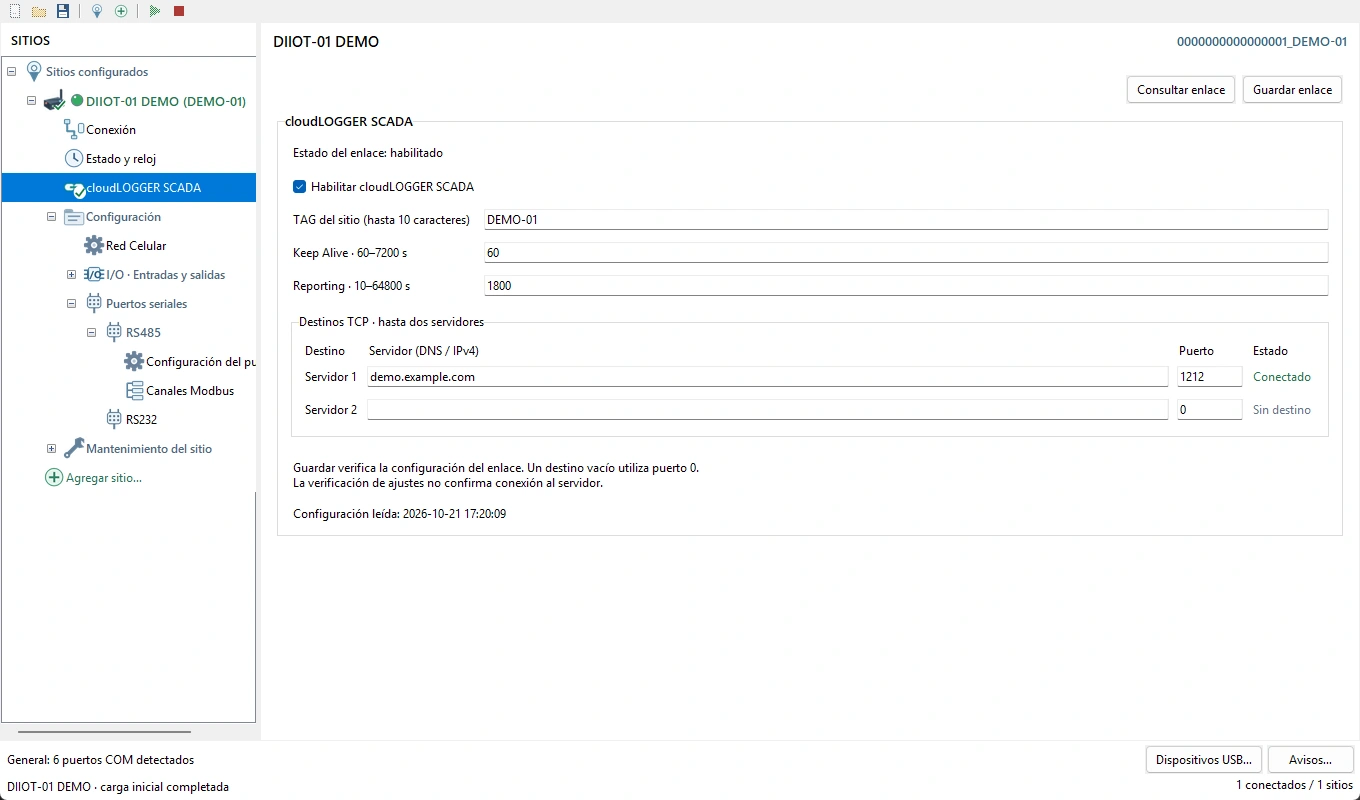
Task: Click the TAG del sitio input field
Action: (906, 219)
